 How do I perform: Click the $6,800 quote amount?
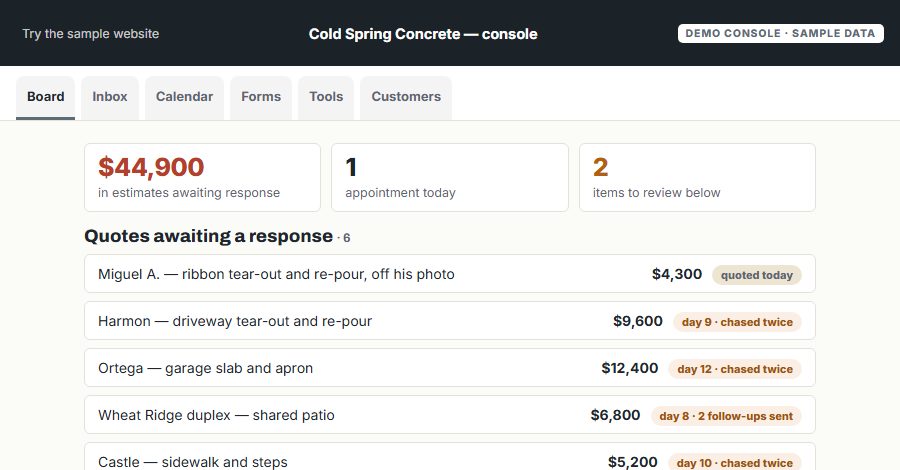click(615, 415)
